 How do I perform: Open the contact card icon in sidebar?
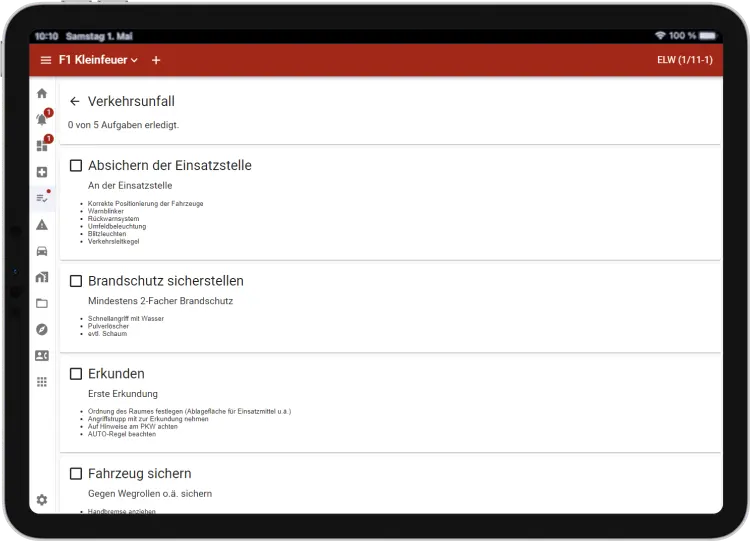click(x=42, y=355)
